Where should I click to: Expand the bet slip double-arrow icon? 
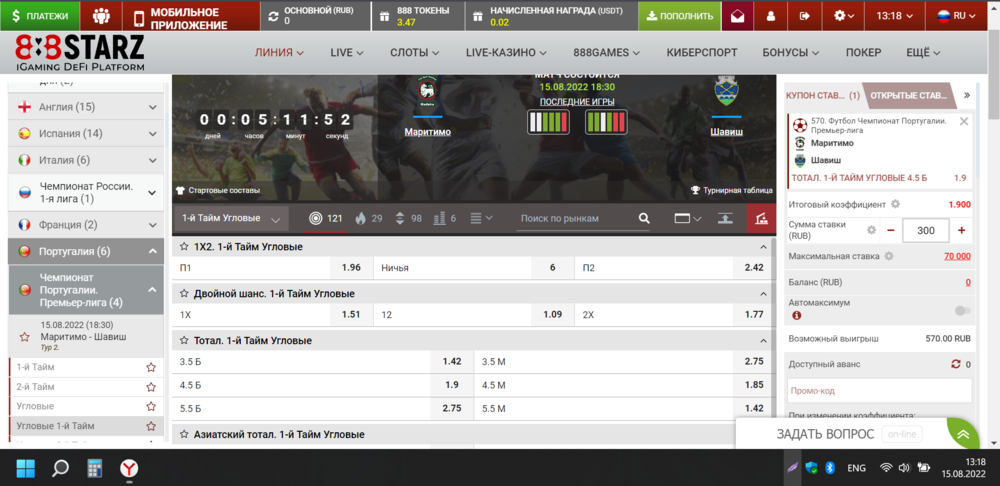point(967,95)
